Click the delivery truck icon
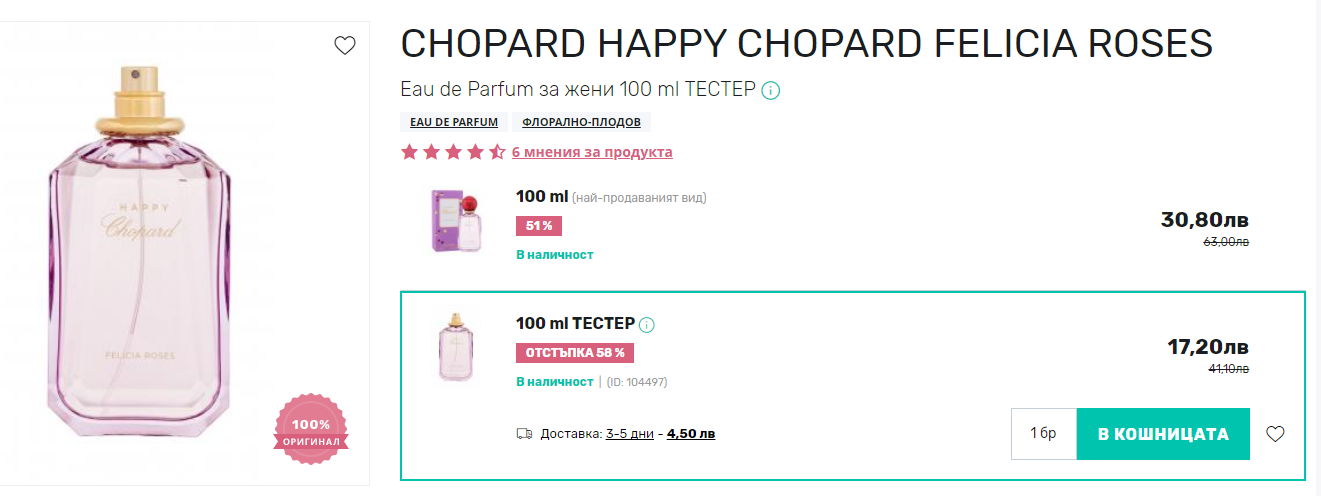This screenshot has height=496, width=1321. pos(524,434)
